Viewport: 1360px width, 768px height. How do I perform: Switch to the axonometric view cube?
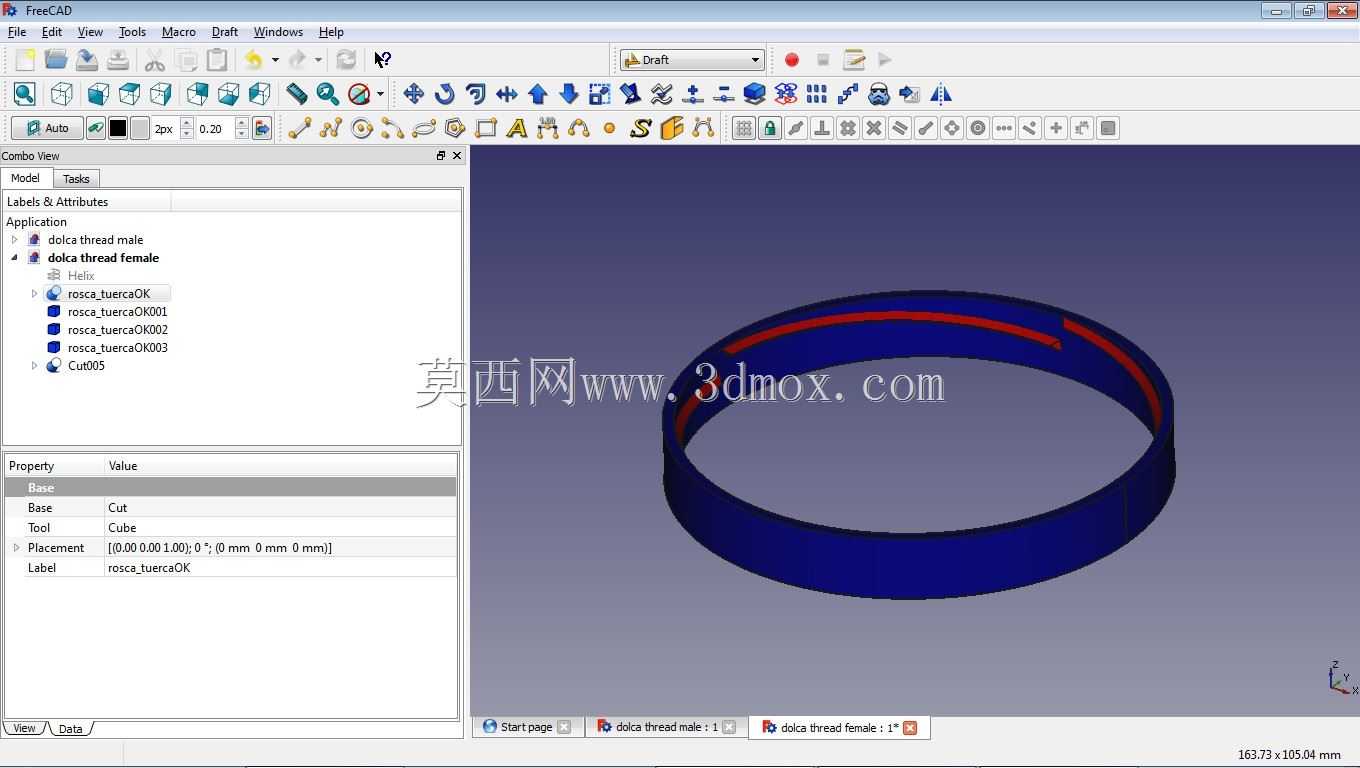tap(61, 94)
